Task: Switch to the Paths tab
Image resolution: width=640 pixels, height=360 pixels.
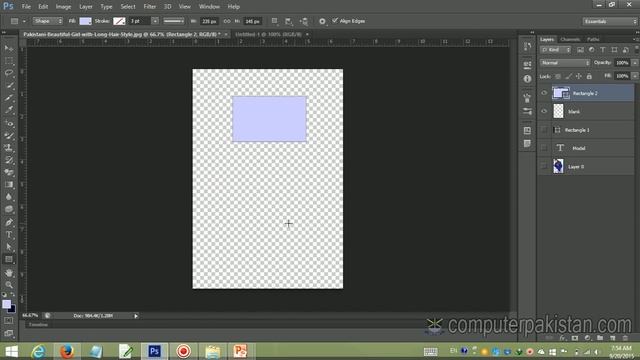Action: pos(593,39)
